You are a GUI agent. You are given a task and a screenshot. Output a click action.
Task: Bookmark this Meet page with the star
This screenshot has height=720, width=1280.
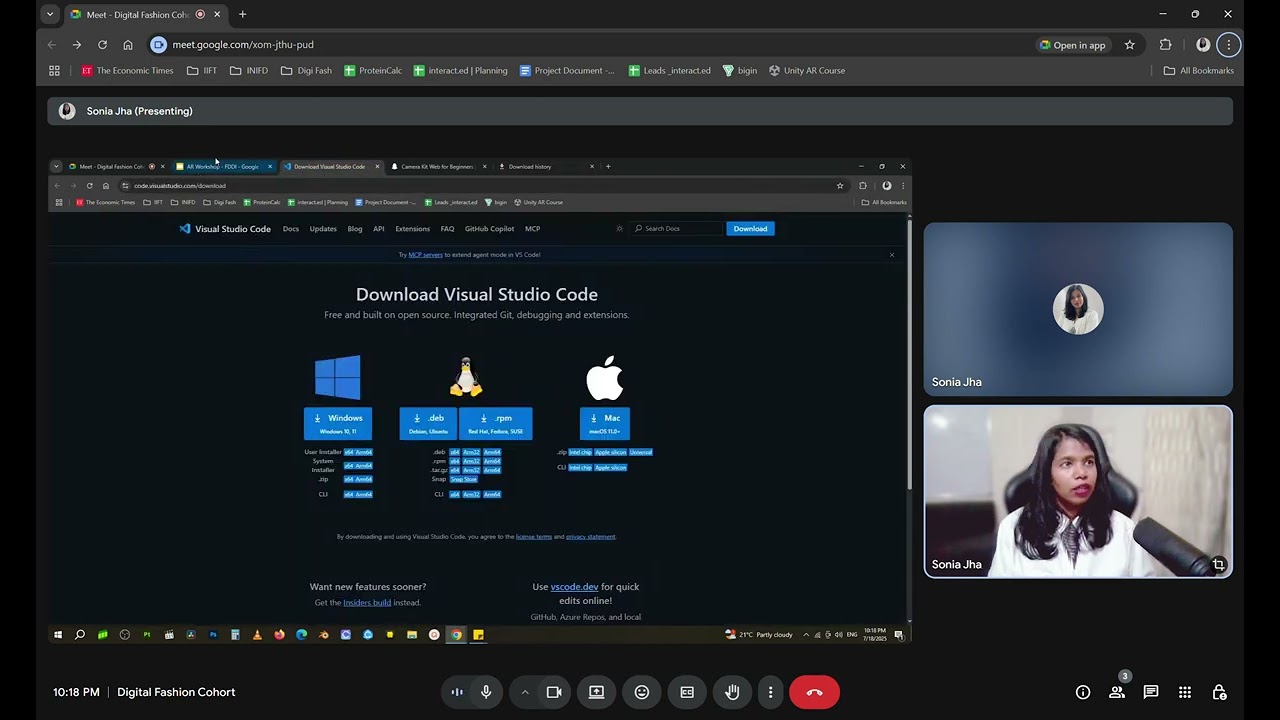point(1130,45)
